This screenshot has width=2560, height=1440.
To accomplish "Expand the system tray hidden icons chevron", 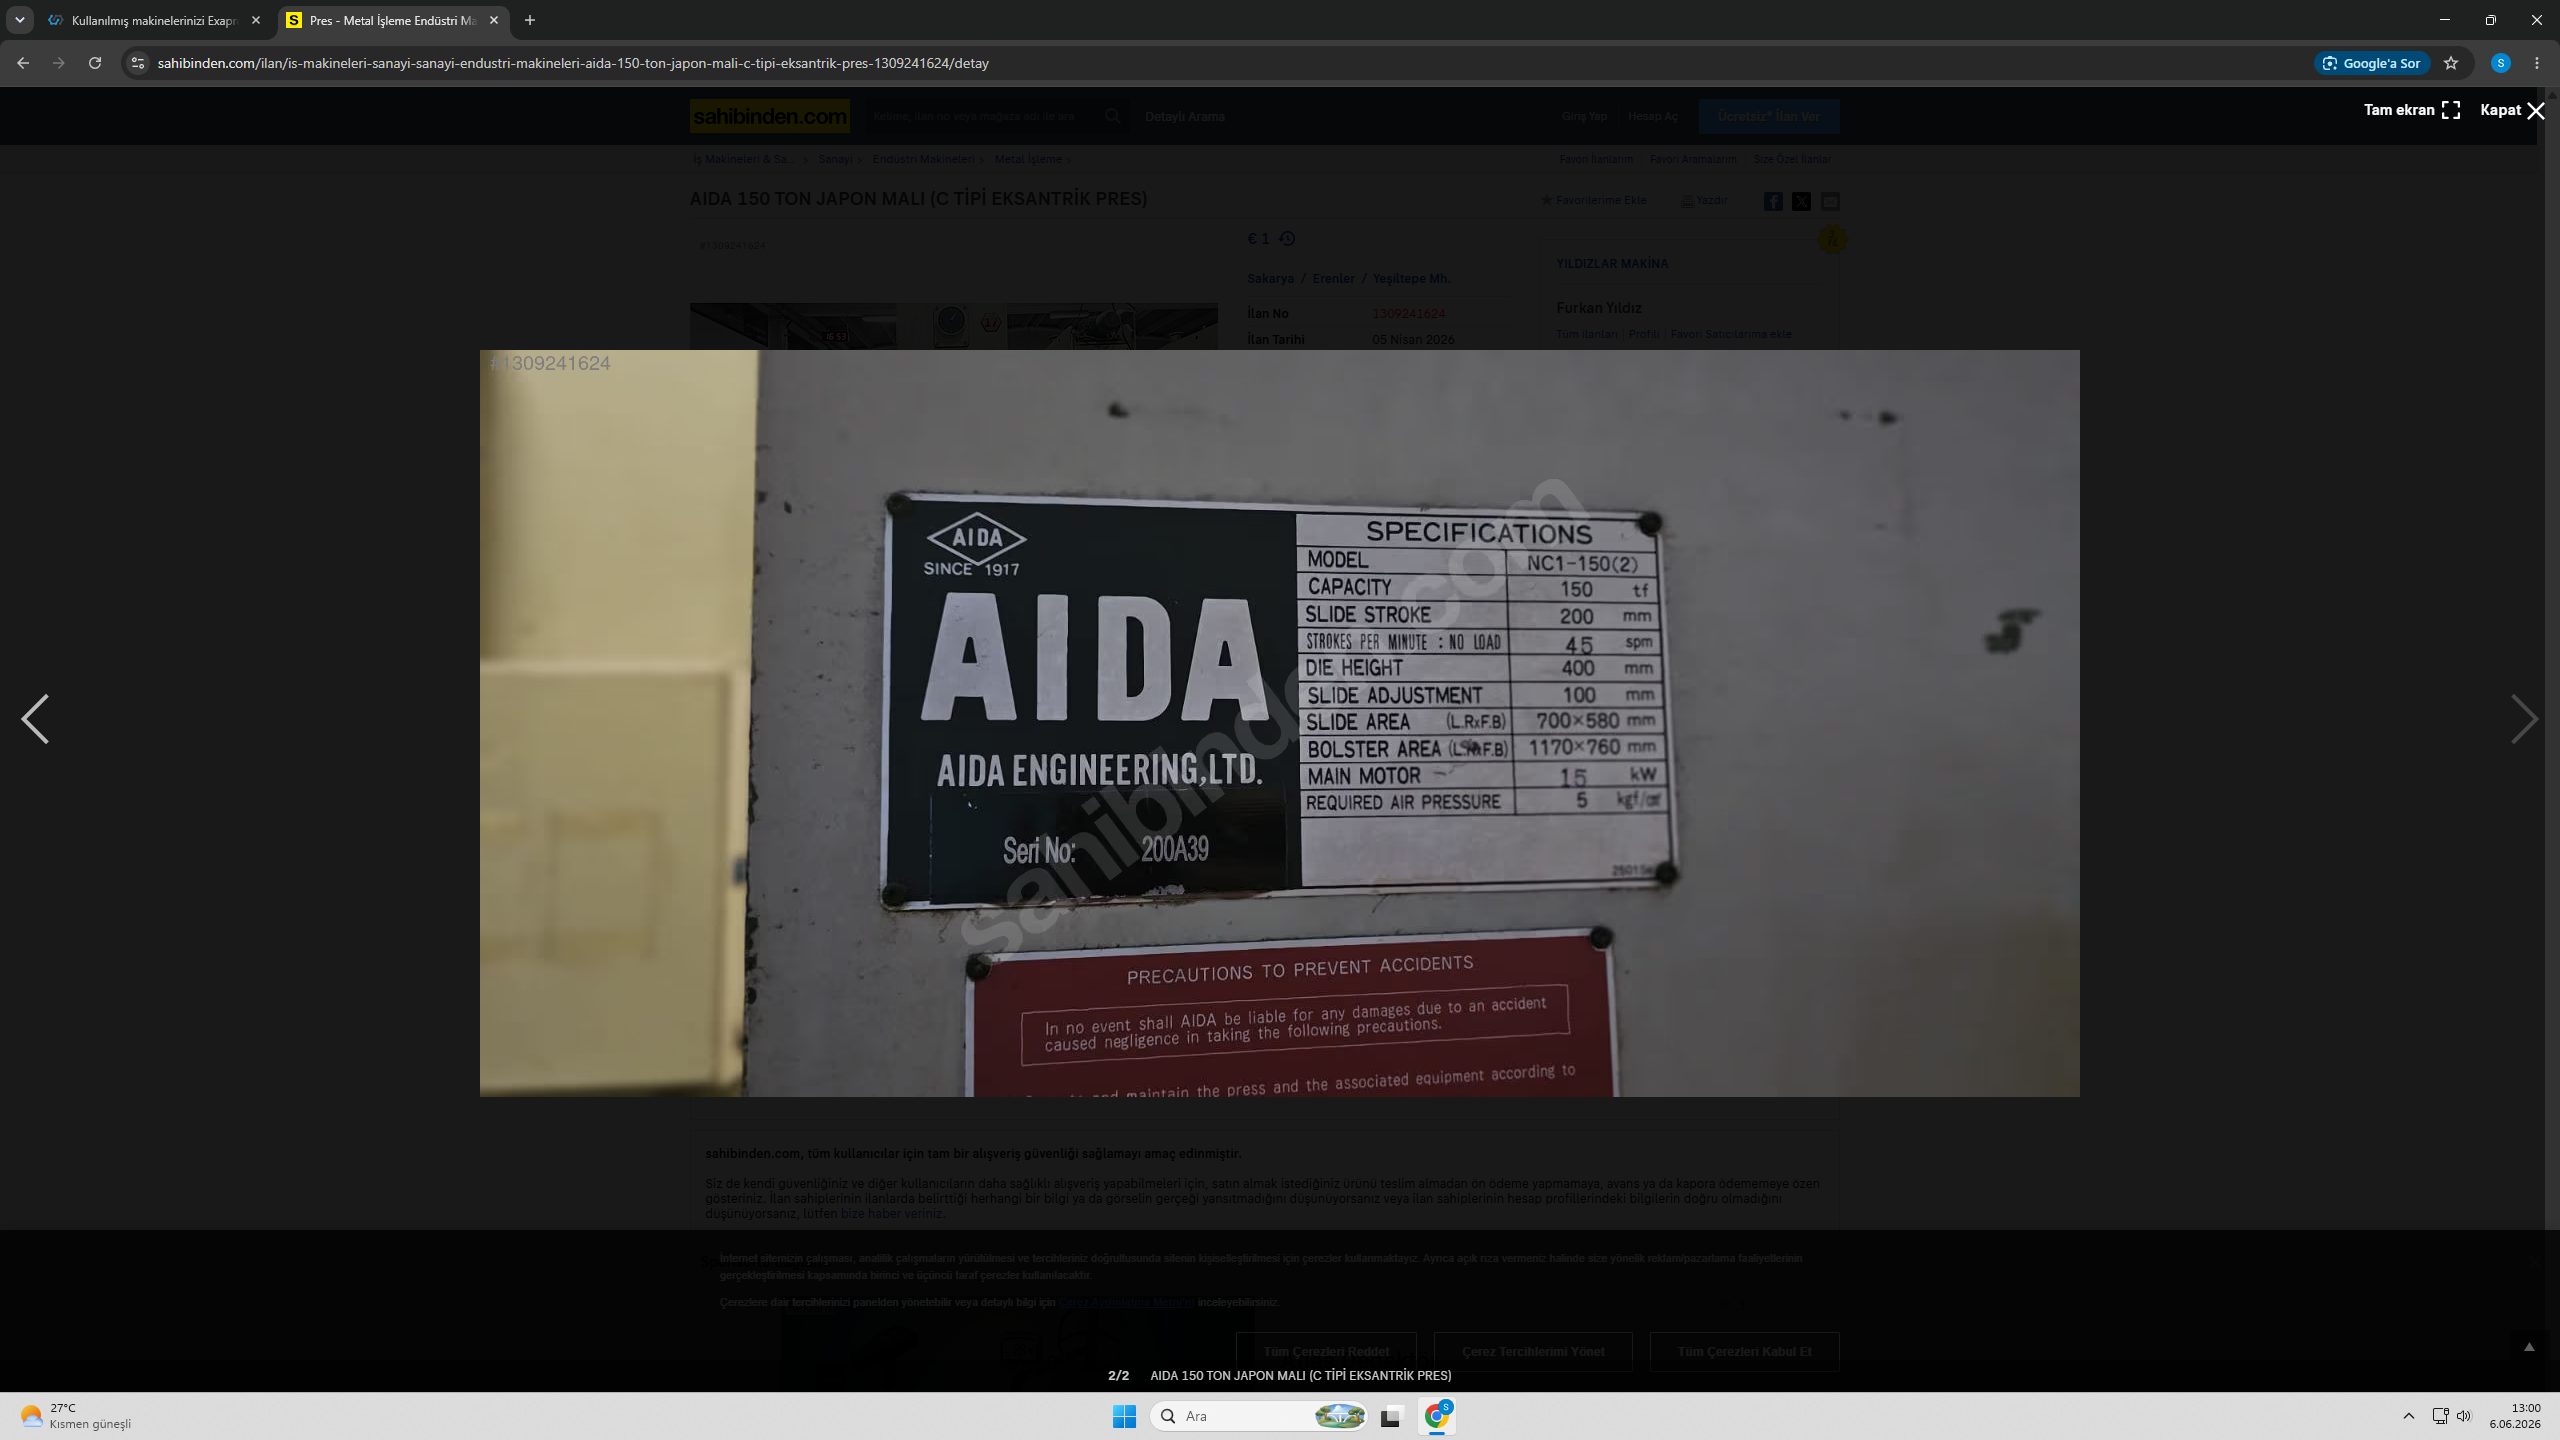I will (2409, 1416).
